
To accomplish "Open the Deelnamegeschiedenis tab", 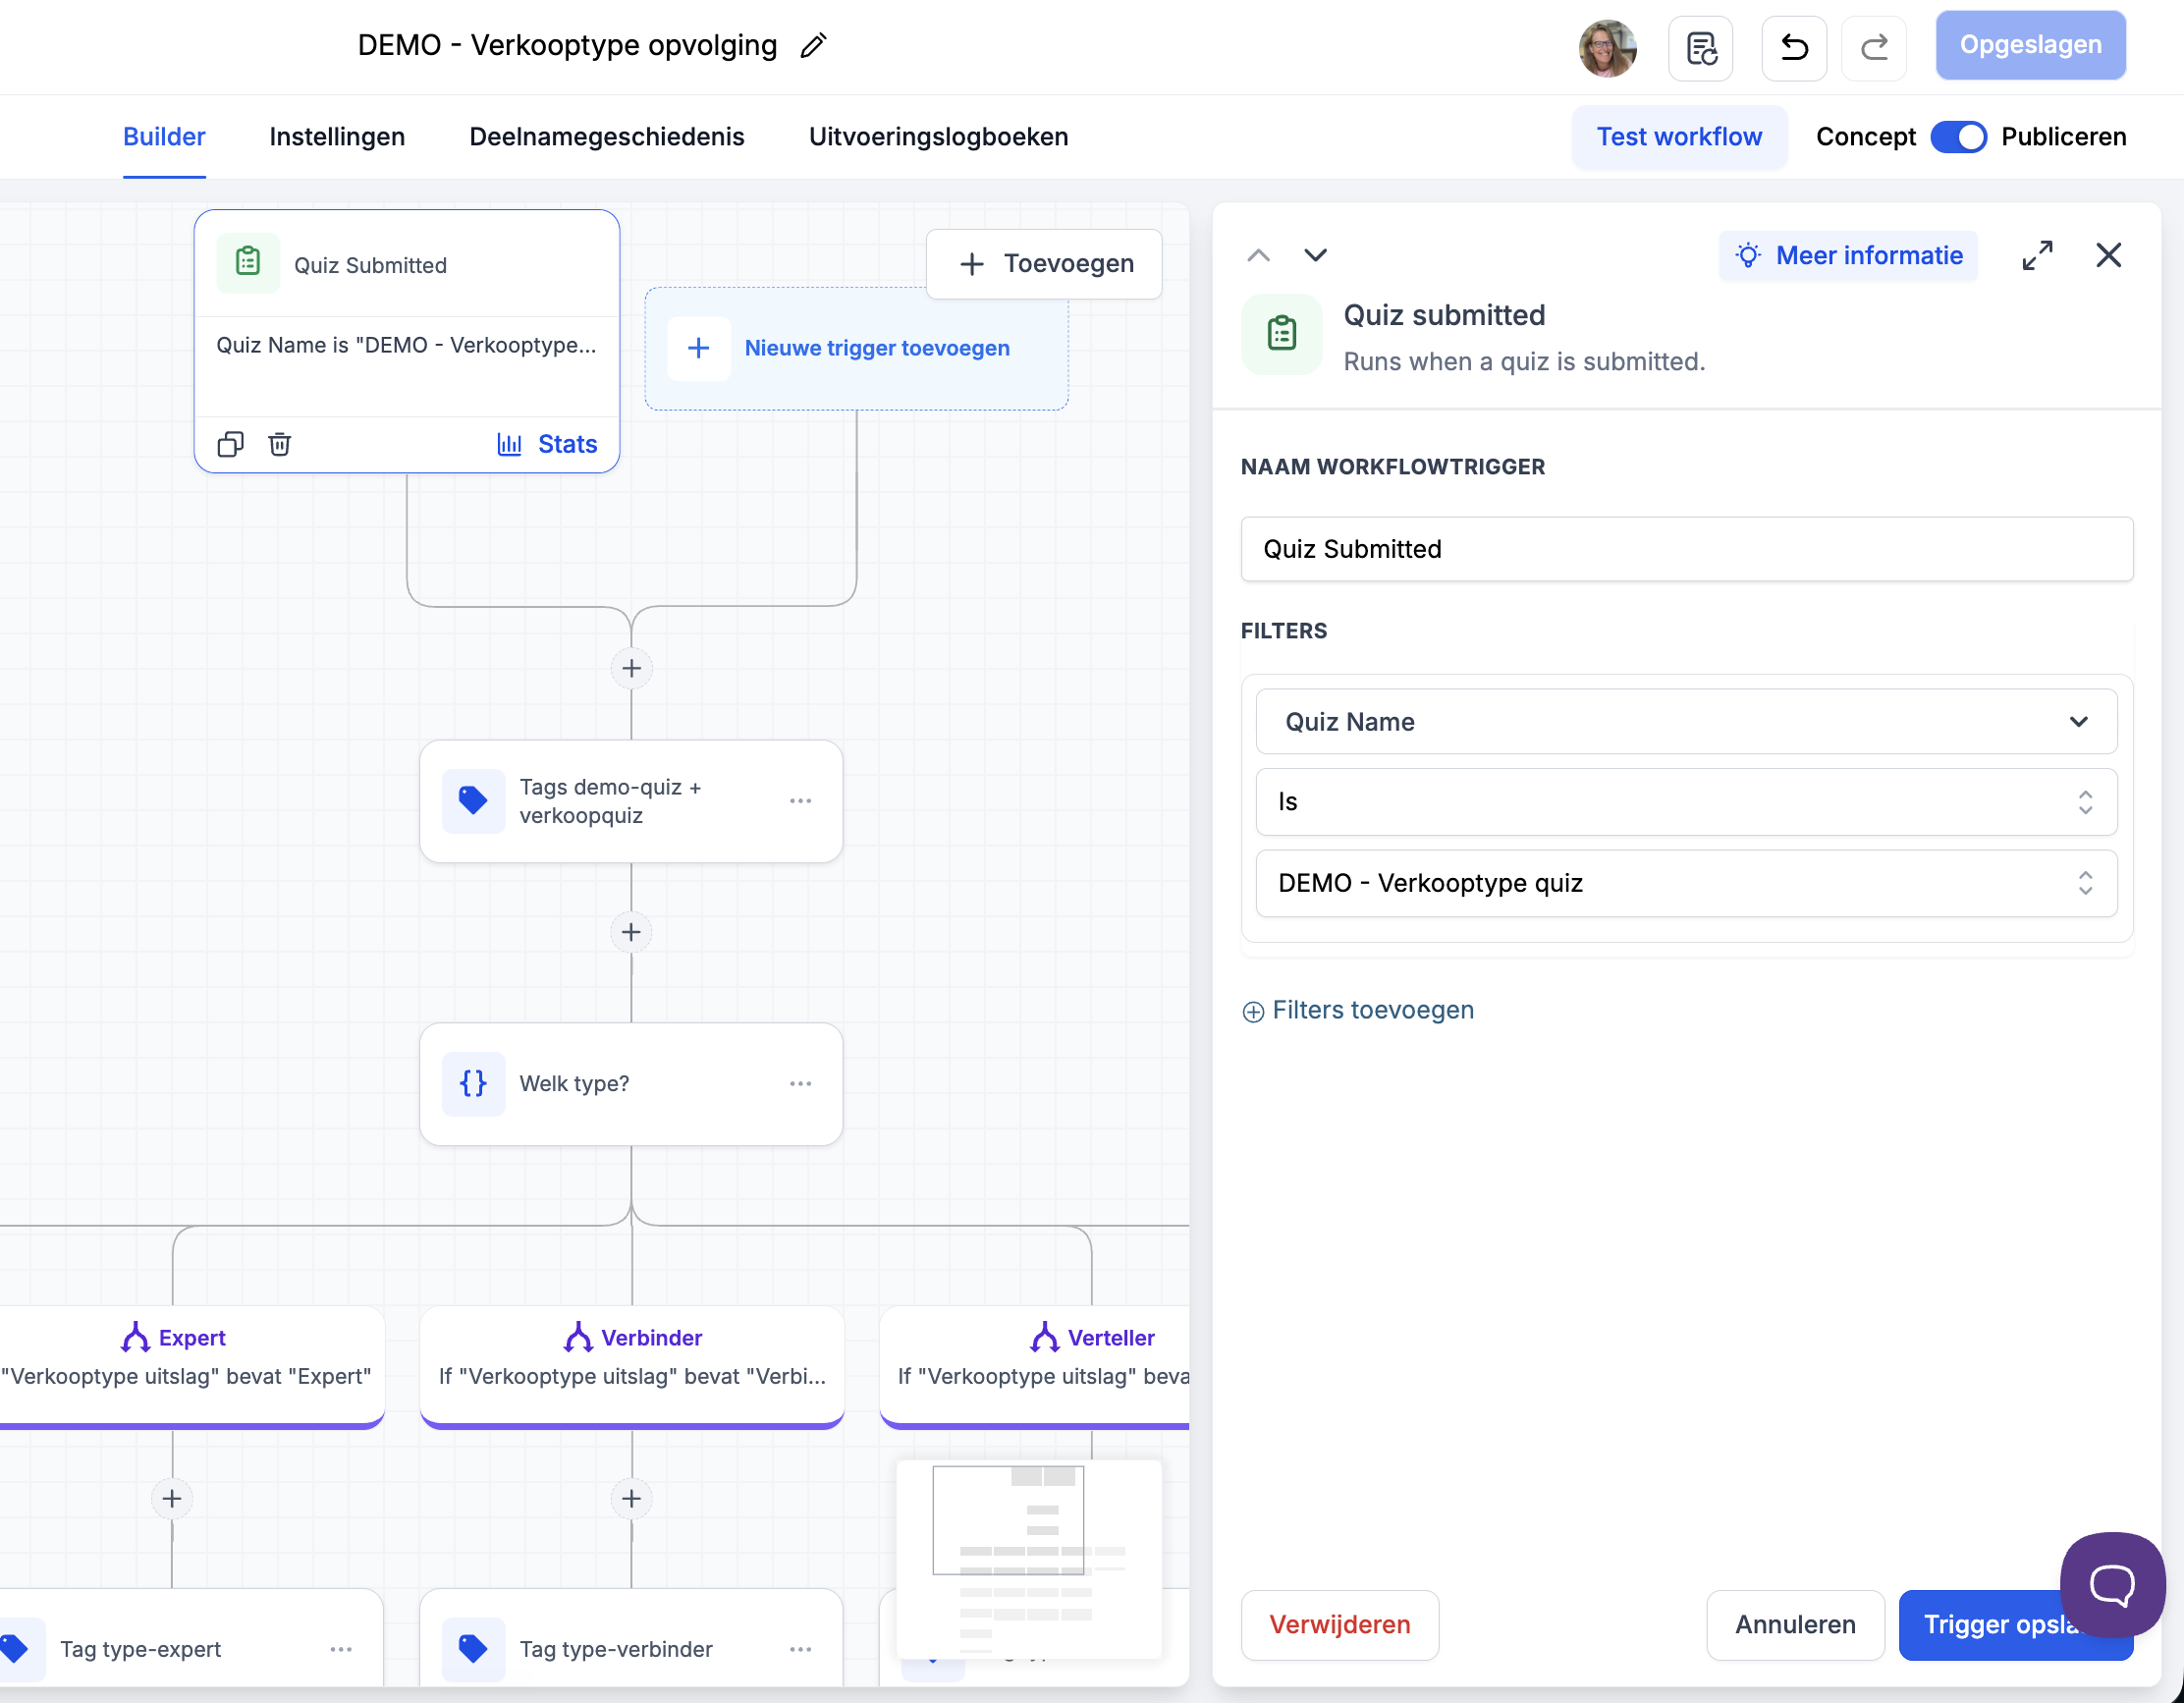I will coord(607,137).
